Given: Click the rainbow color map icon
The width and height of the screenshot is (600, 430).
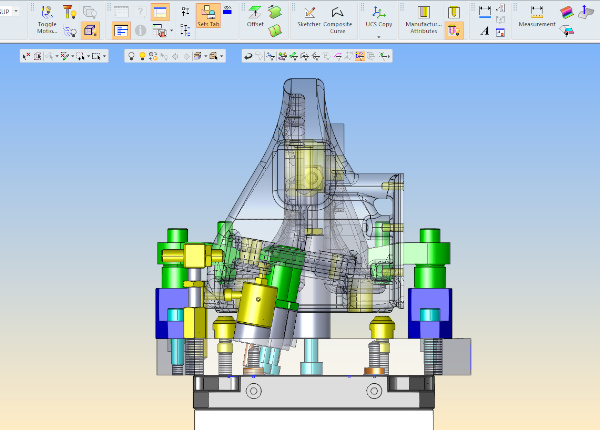Looking at the screenshot, I should click(x=566, y=12).
